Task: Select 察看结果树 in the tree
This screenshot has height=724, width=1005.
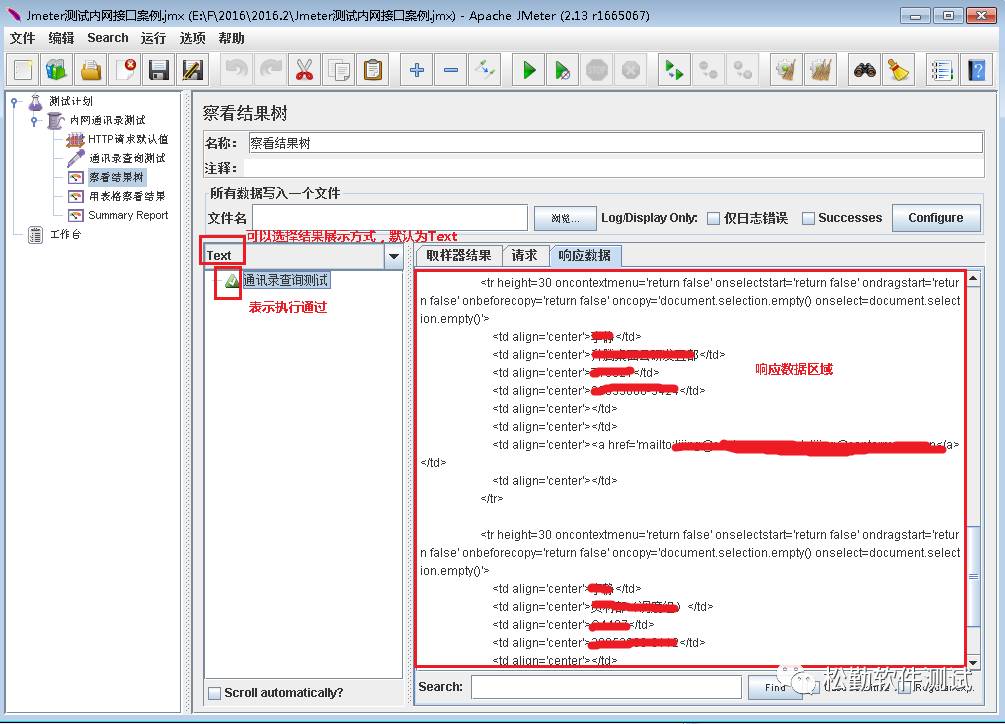Action: (116, 177)
